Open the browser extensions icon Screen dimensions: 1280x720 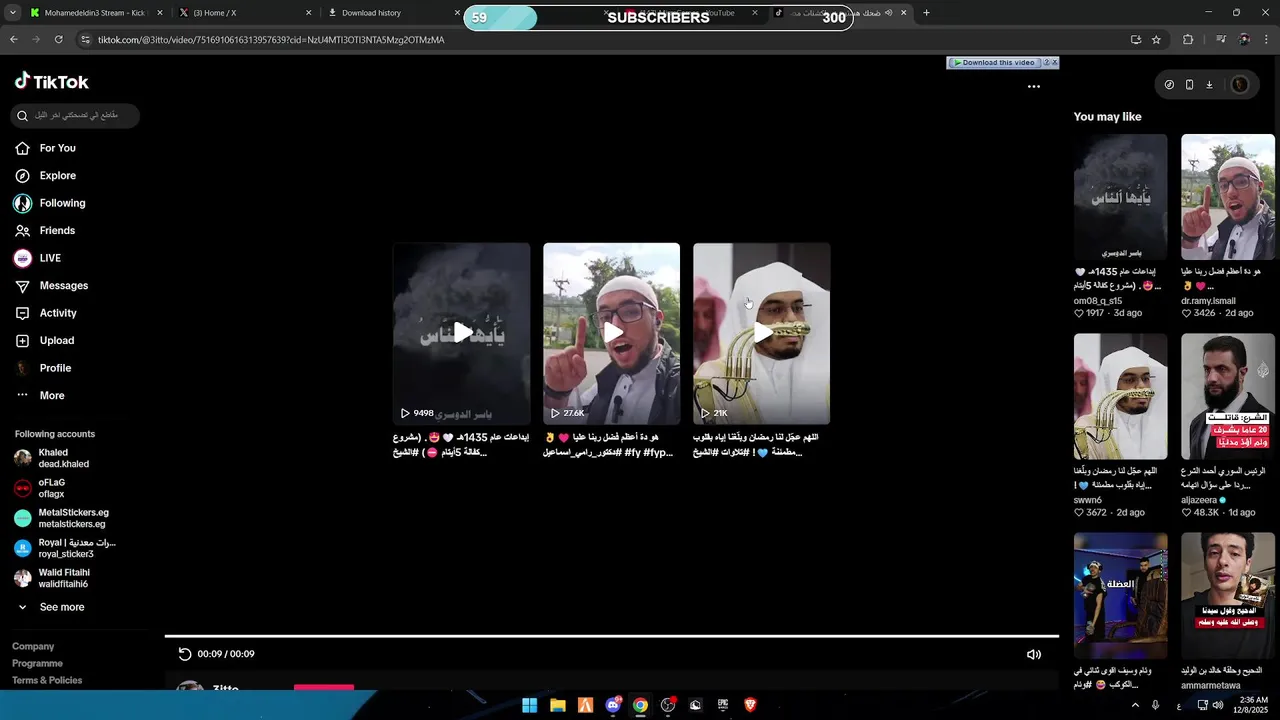(x=1188, y=40)
